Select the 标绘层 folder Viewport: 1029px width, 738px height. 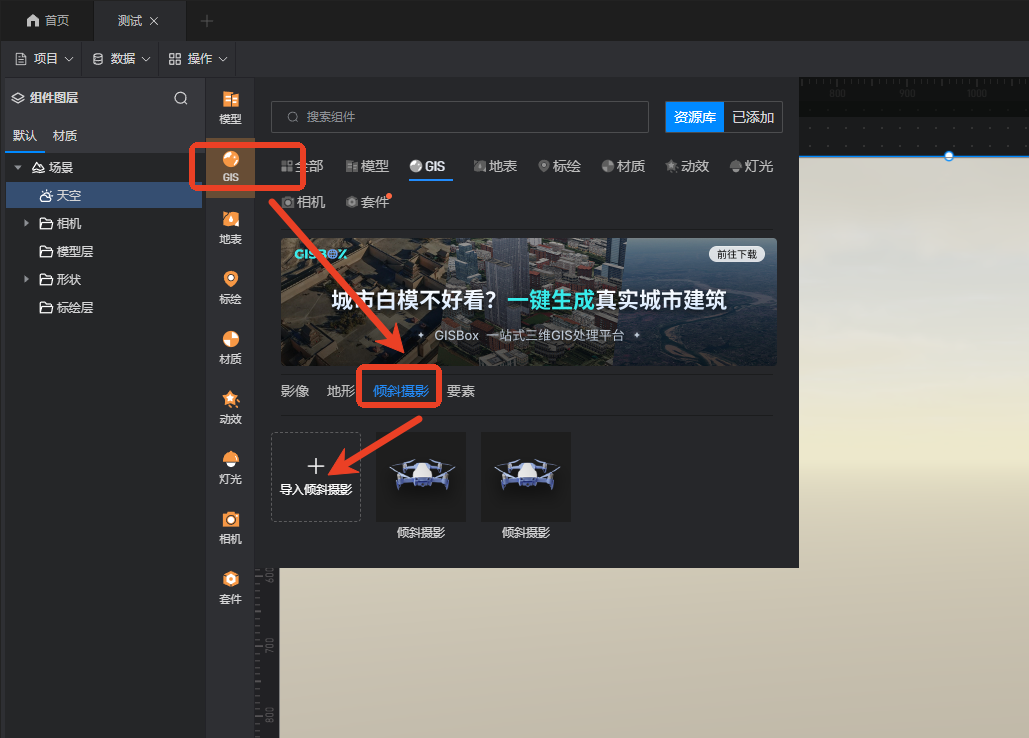[104, 308]
